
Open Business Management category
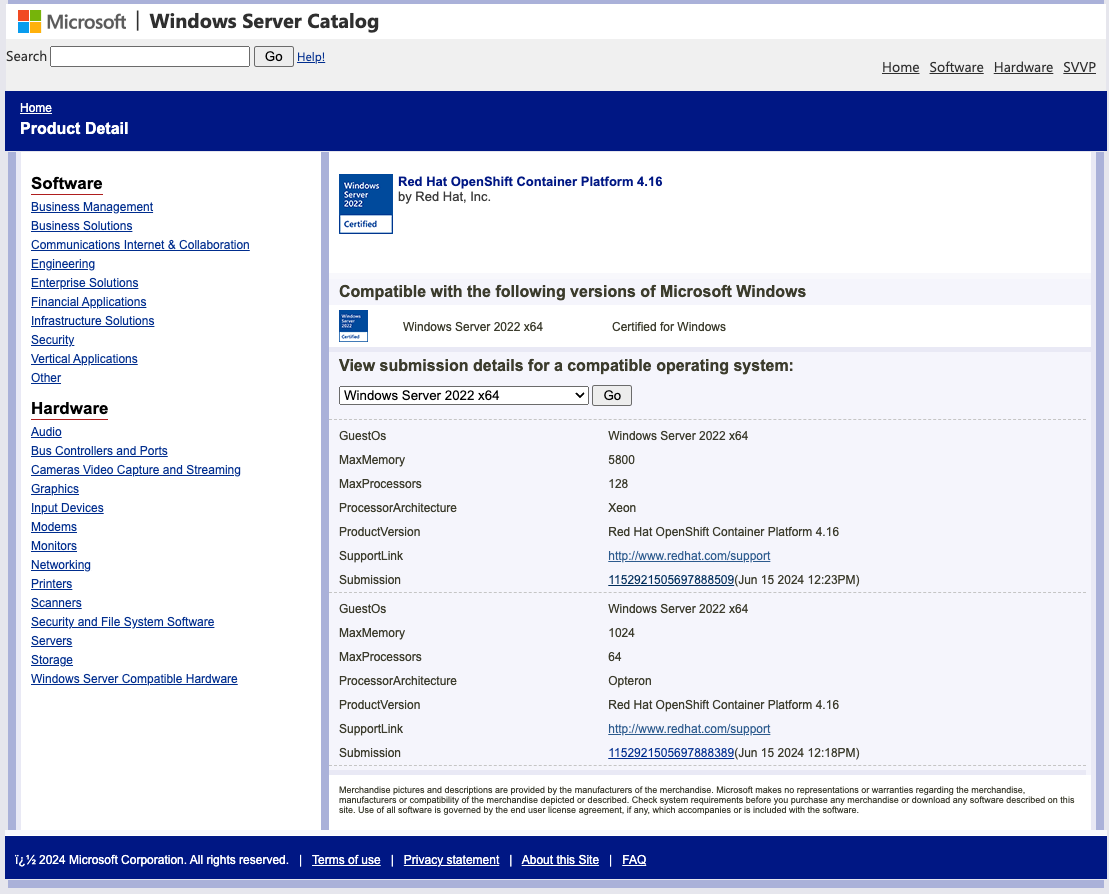[x=92, y=207]
